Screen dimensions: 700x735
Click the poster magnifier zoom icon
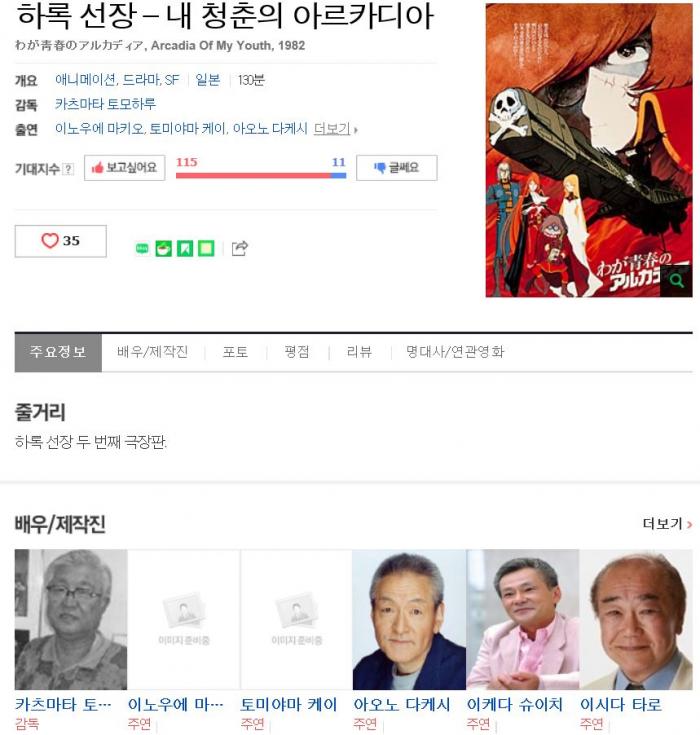click(x=676, y=281)
